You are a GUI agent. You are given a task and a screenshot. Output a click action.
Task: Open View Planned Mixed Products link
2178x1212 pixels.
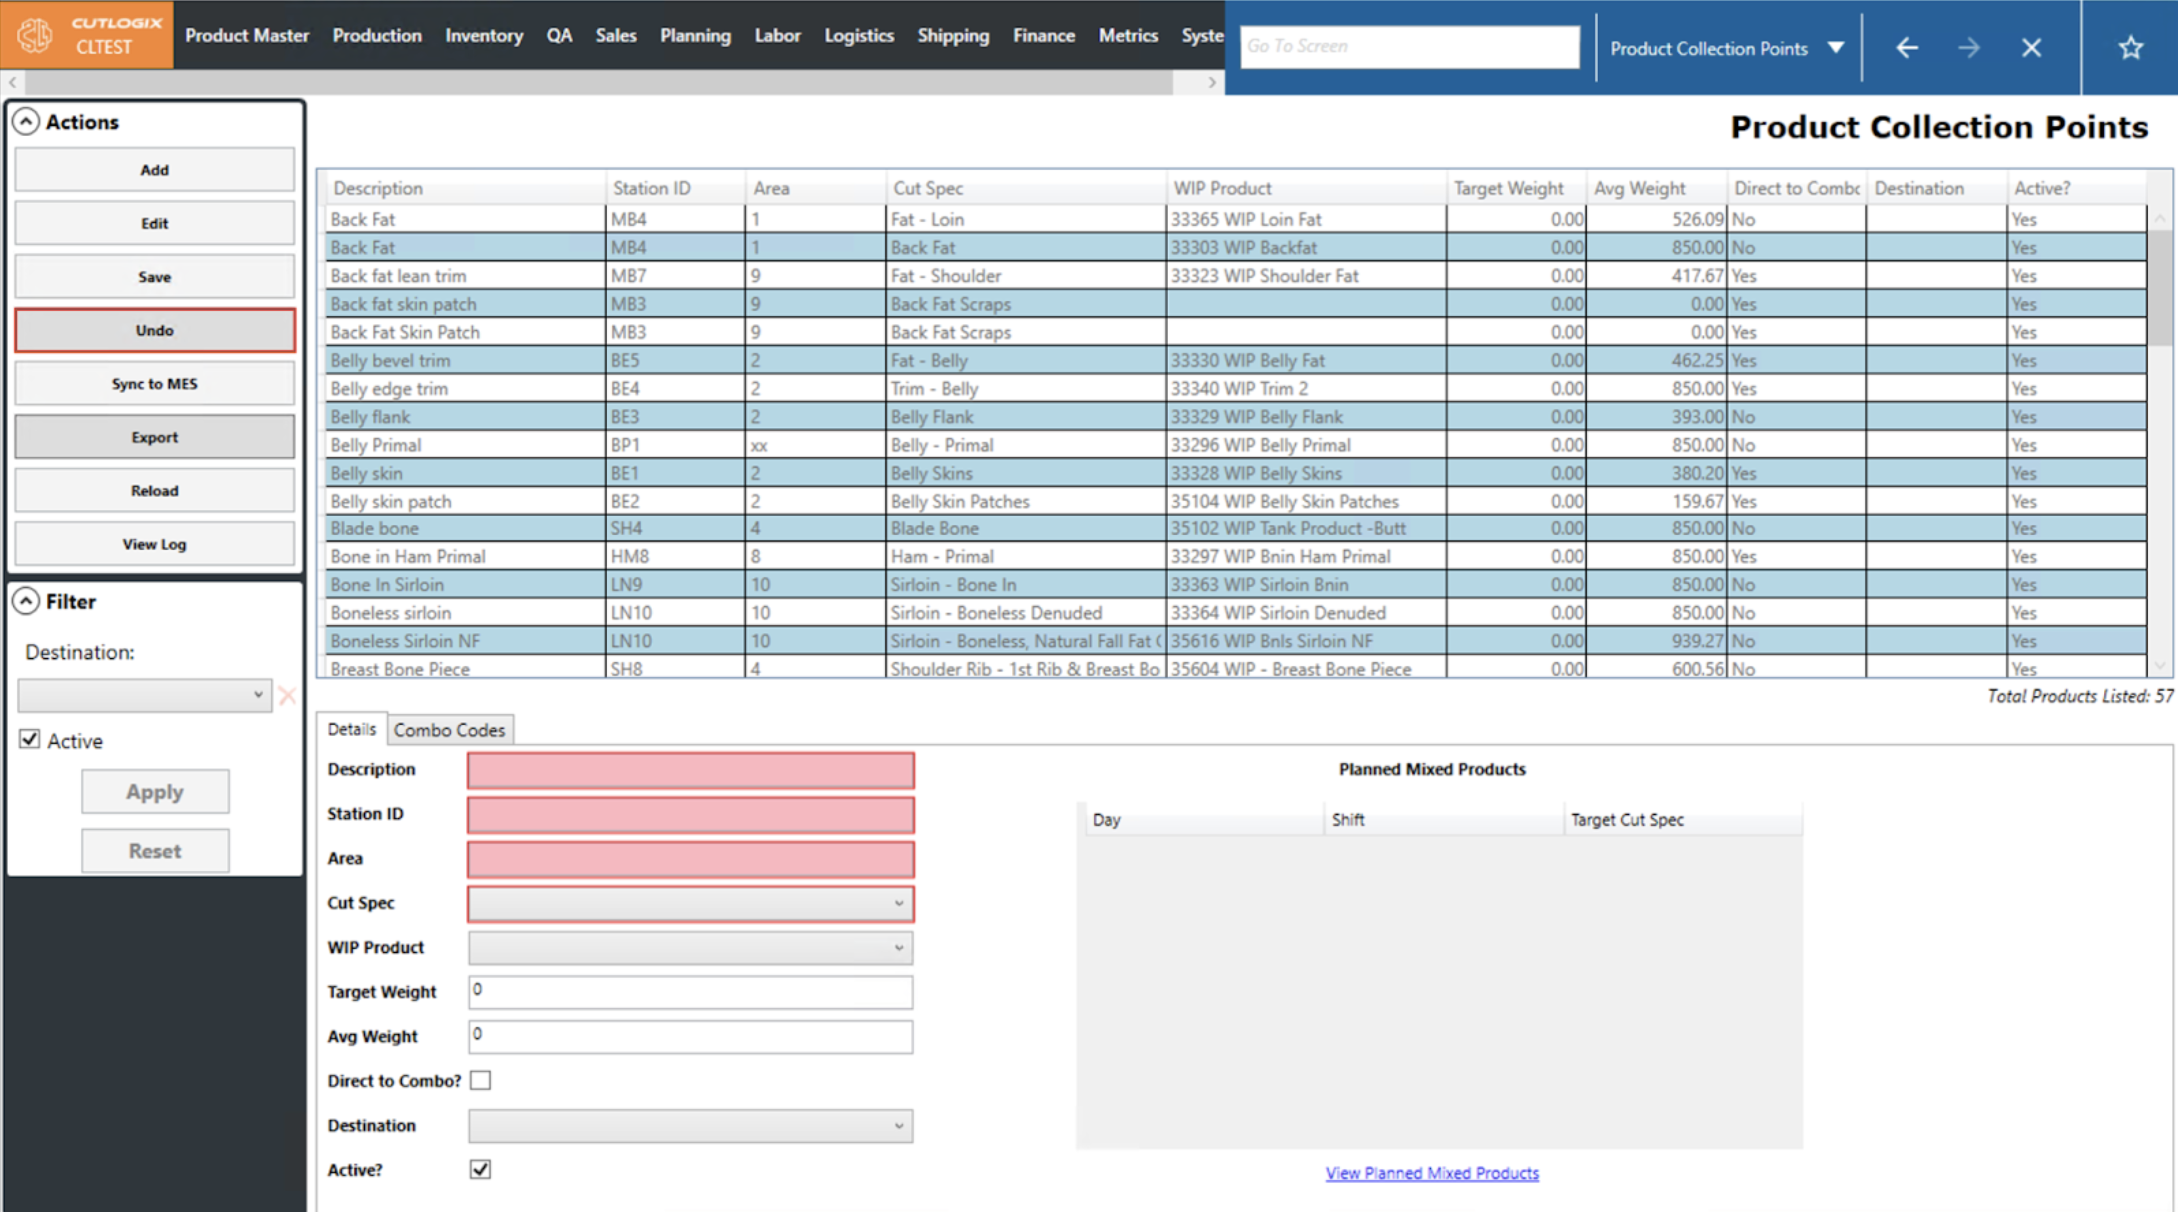click(1431, 1173)
